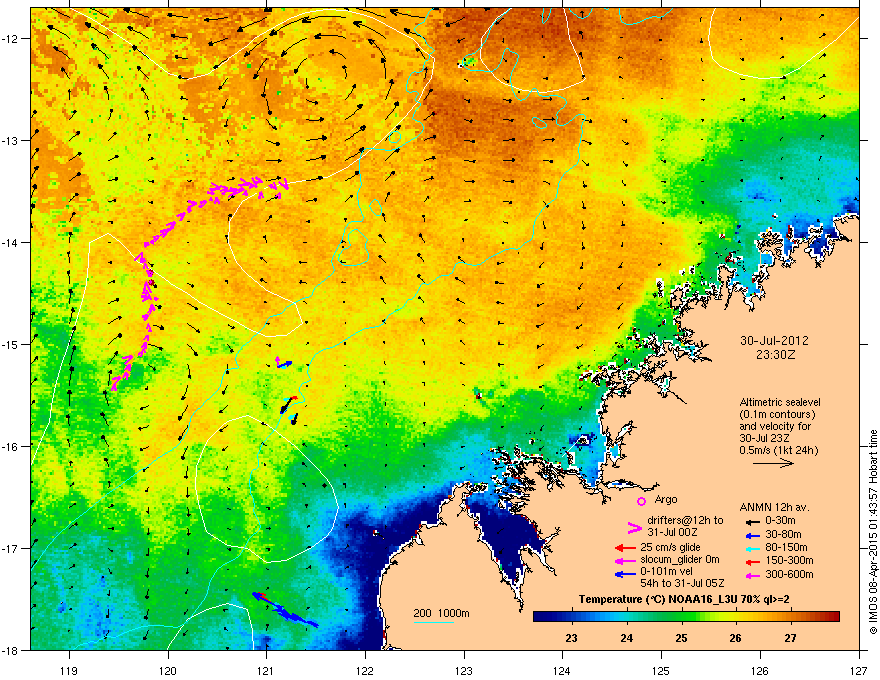Click the "Temperature (°C) NOAA16_L3U 70% ql>=2" title

[x=684, y=599]
